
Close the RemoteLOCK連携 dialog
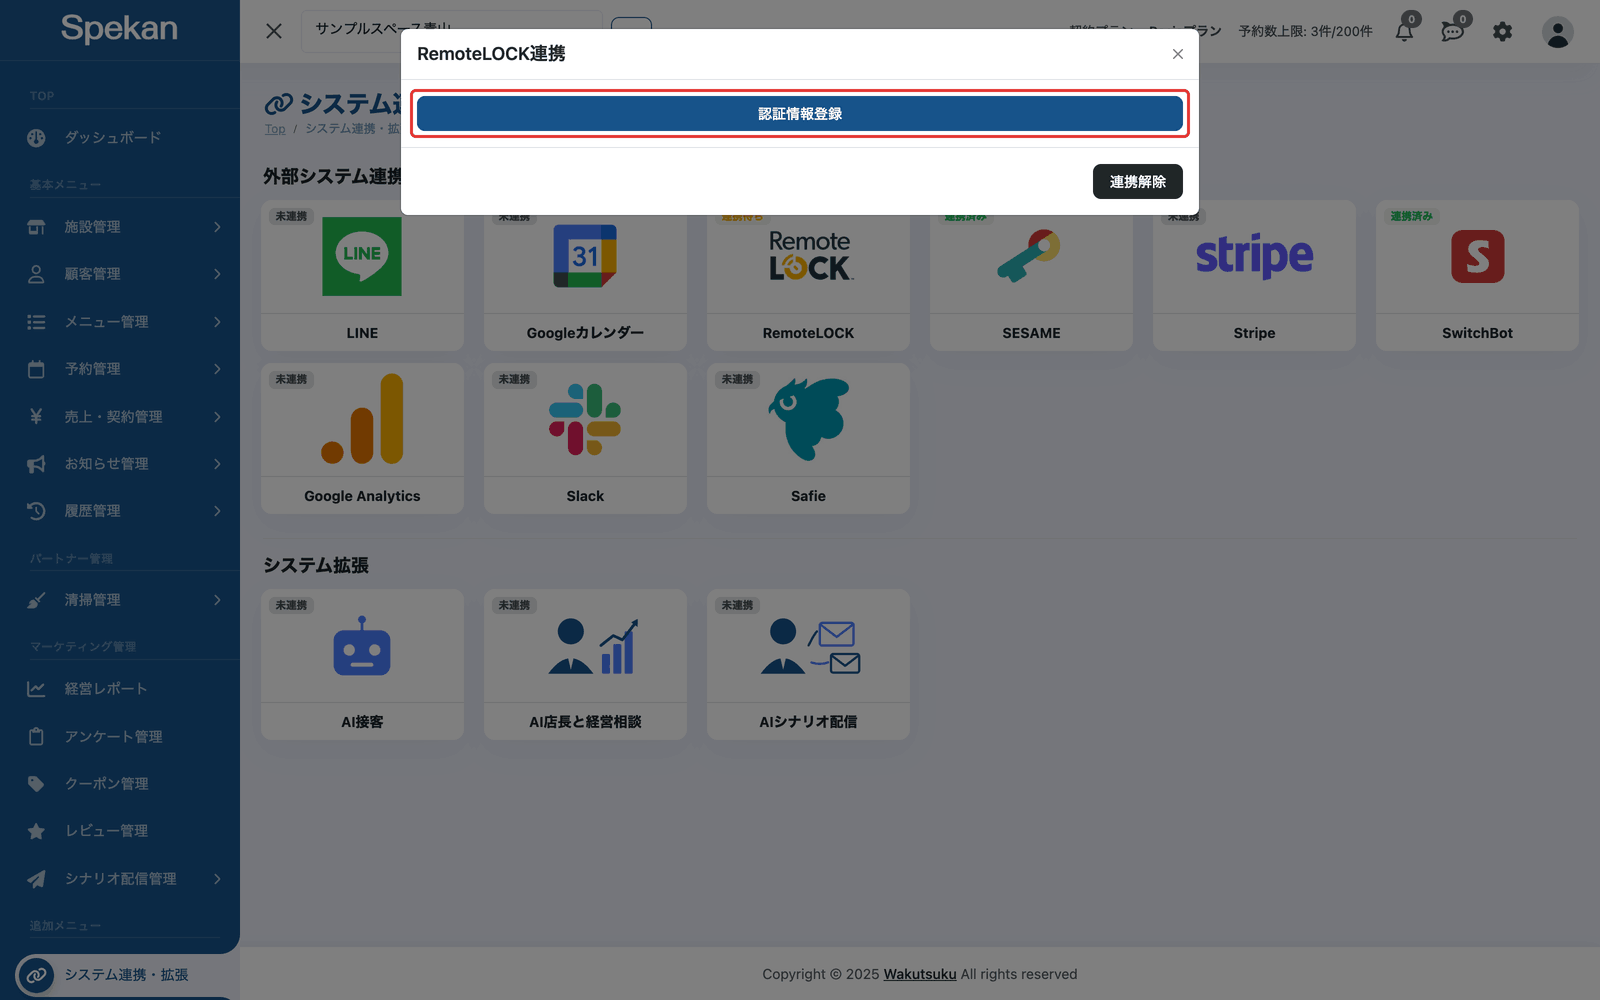1178,54
